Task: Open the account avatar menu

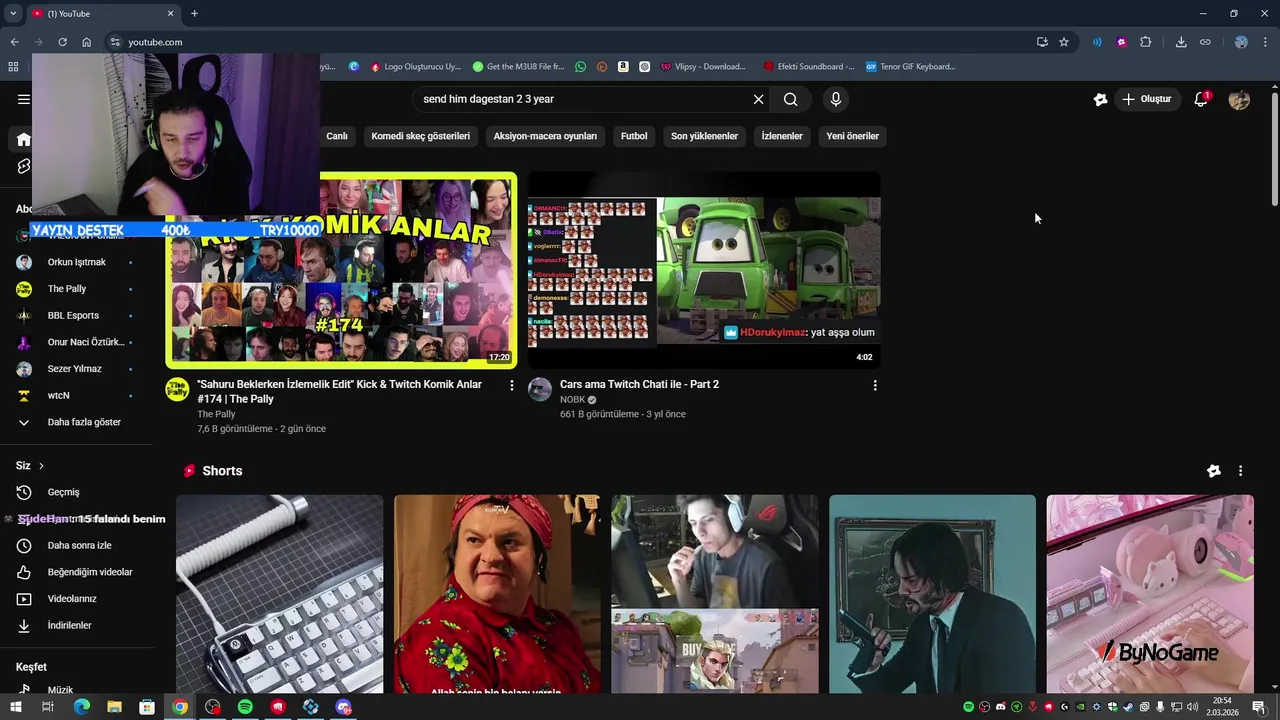Action: tap(1239, 99)
